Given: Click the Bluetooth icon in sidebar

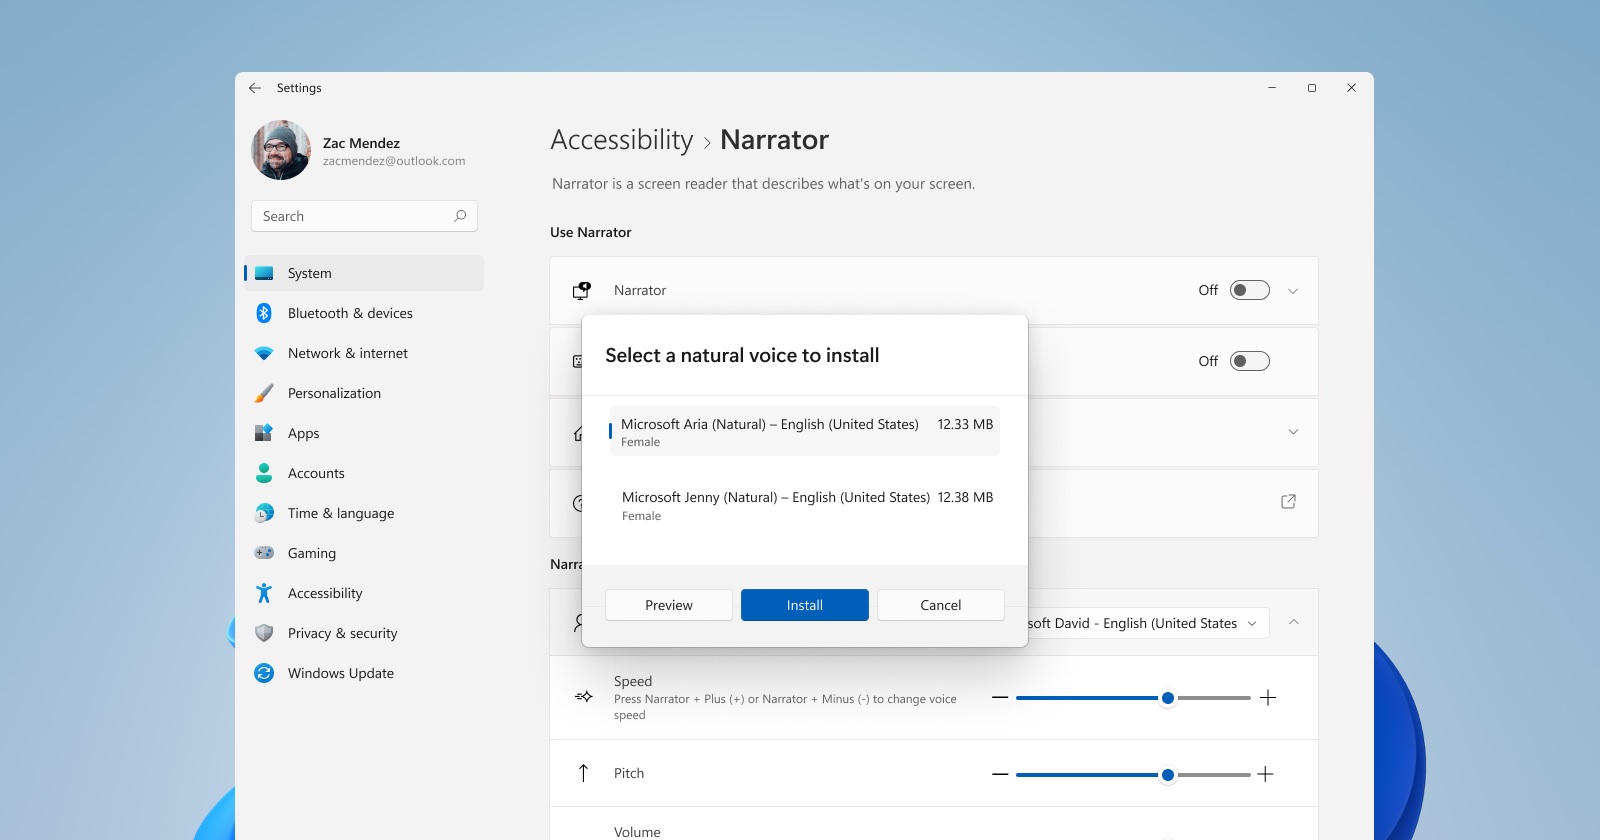Looking at the screenshot, I should tap(264, 313).
